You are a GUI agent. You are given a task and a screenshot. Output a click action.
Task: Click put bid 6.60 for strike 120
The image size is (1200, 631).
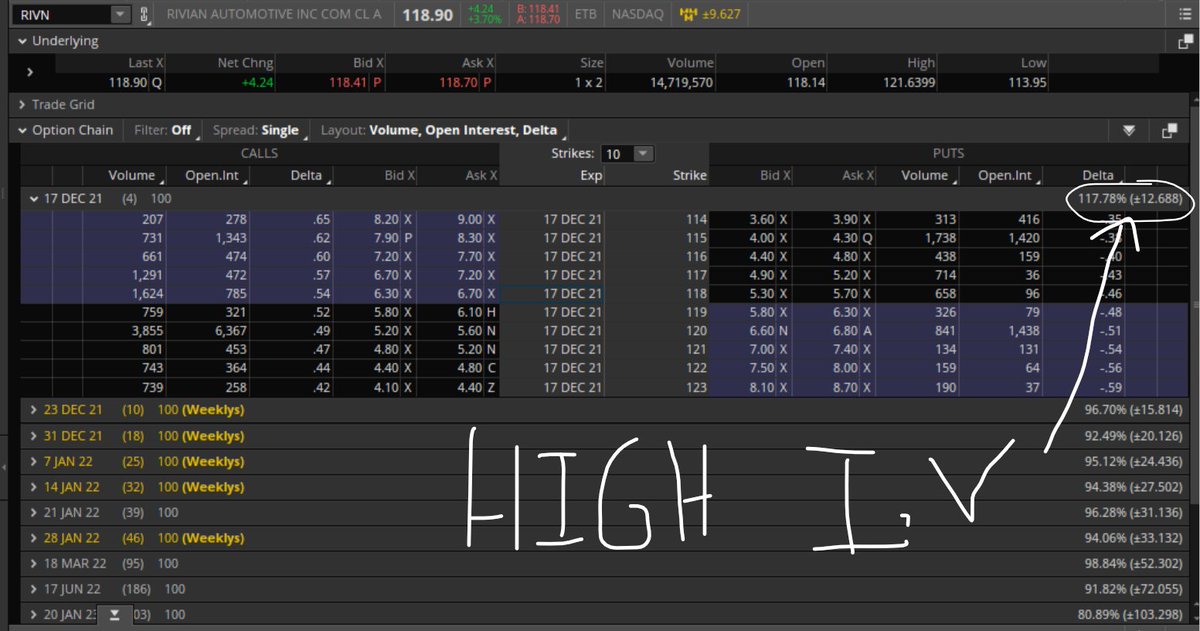(759, 331)
